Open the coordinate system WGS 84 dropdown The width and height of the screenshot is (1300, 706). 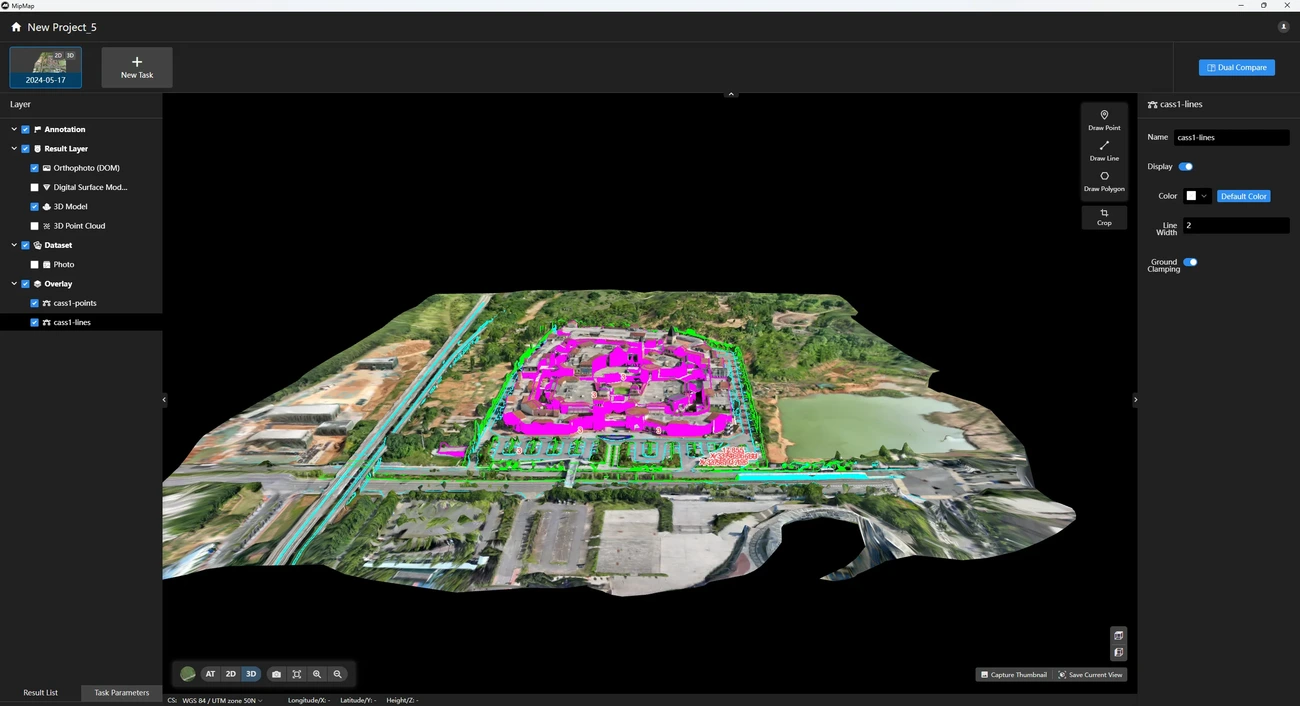click(222, 700)
